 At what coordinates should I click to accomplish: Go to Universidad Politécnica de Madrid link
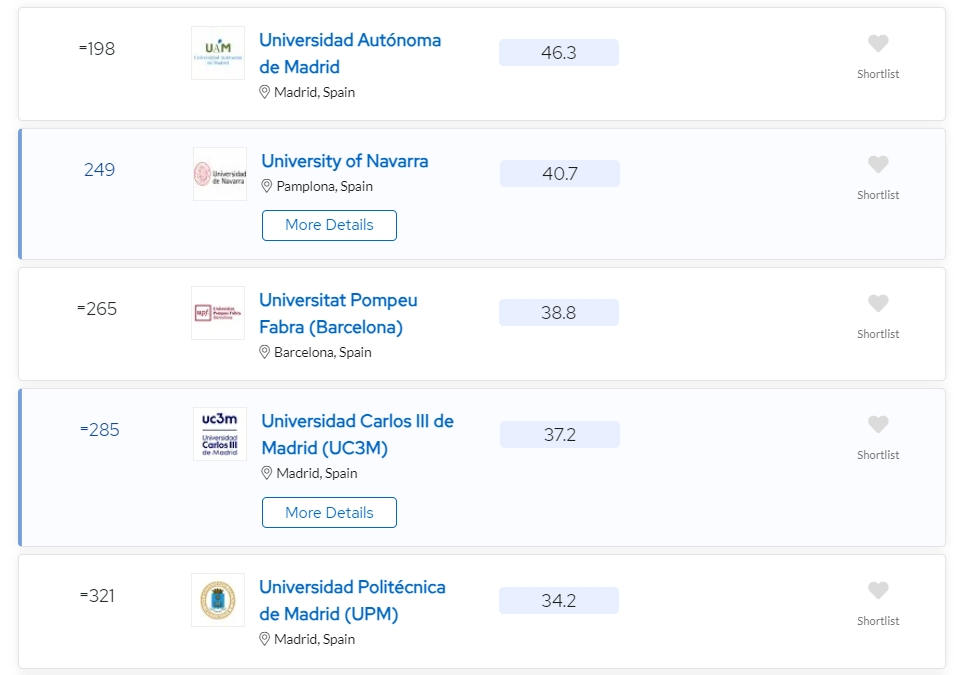click(x=352, y=600)
